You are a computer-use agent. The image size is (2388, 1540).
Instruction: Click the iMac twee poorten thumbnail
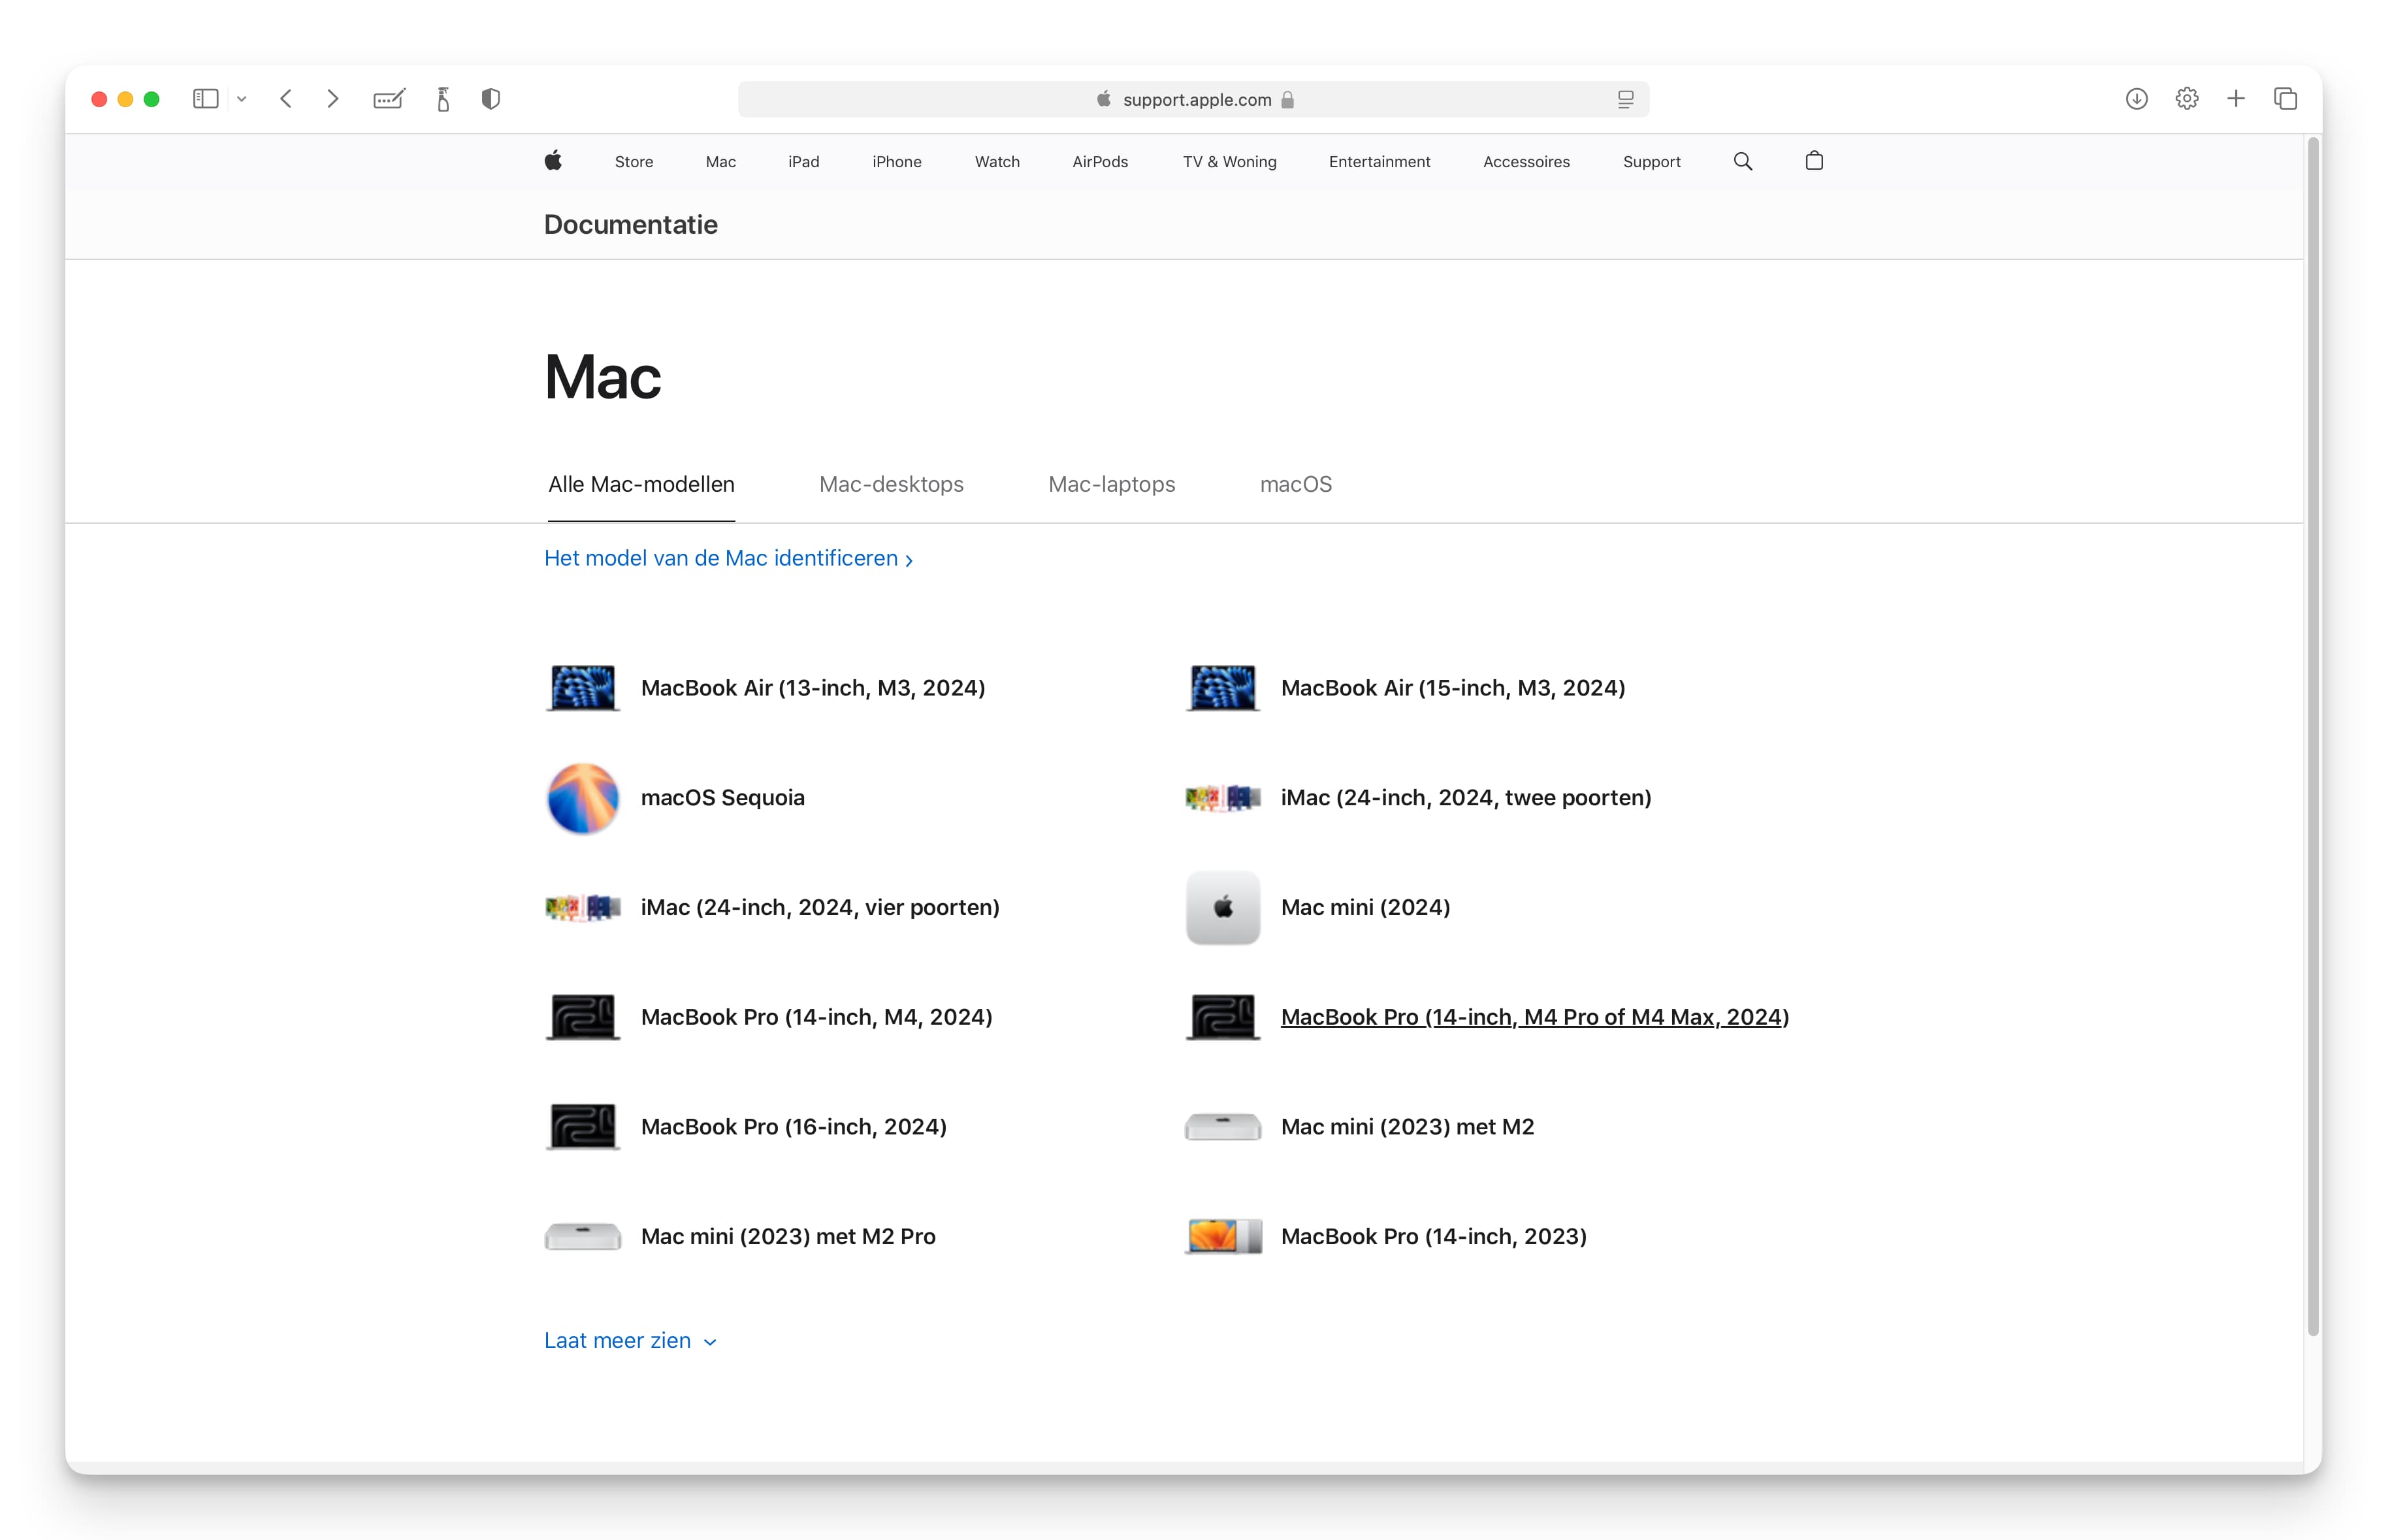[x=1223, y=798]
